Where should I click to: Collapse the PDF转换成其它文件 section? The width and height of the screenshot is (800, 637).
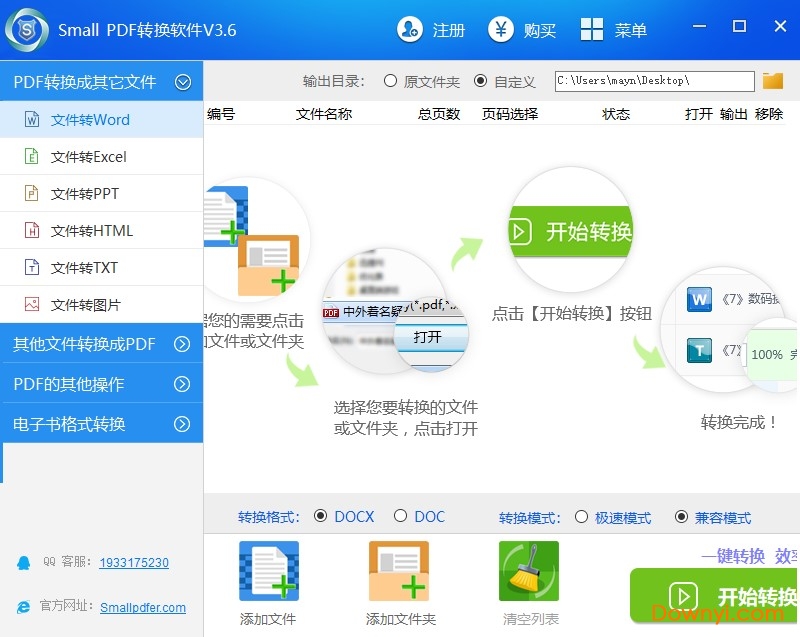(x=182, y=82)
